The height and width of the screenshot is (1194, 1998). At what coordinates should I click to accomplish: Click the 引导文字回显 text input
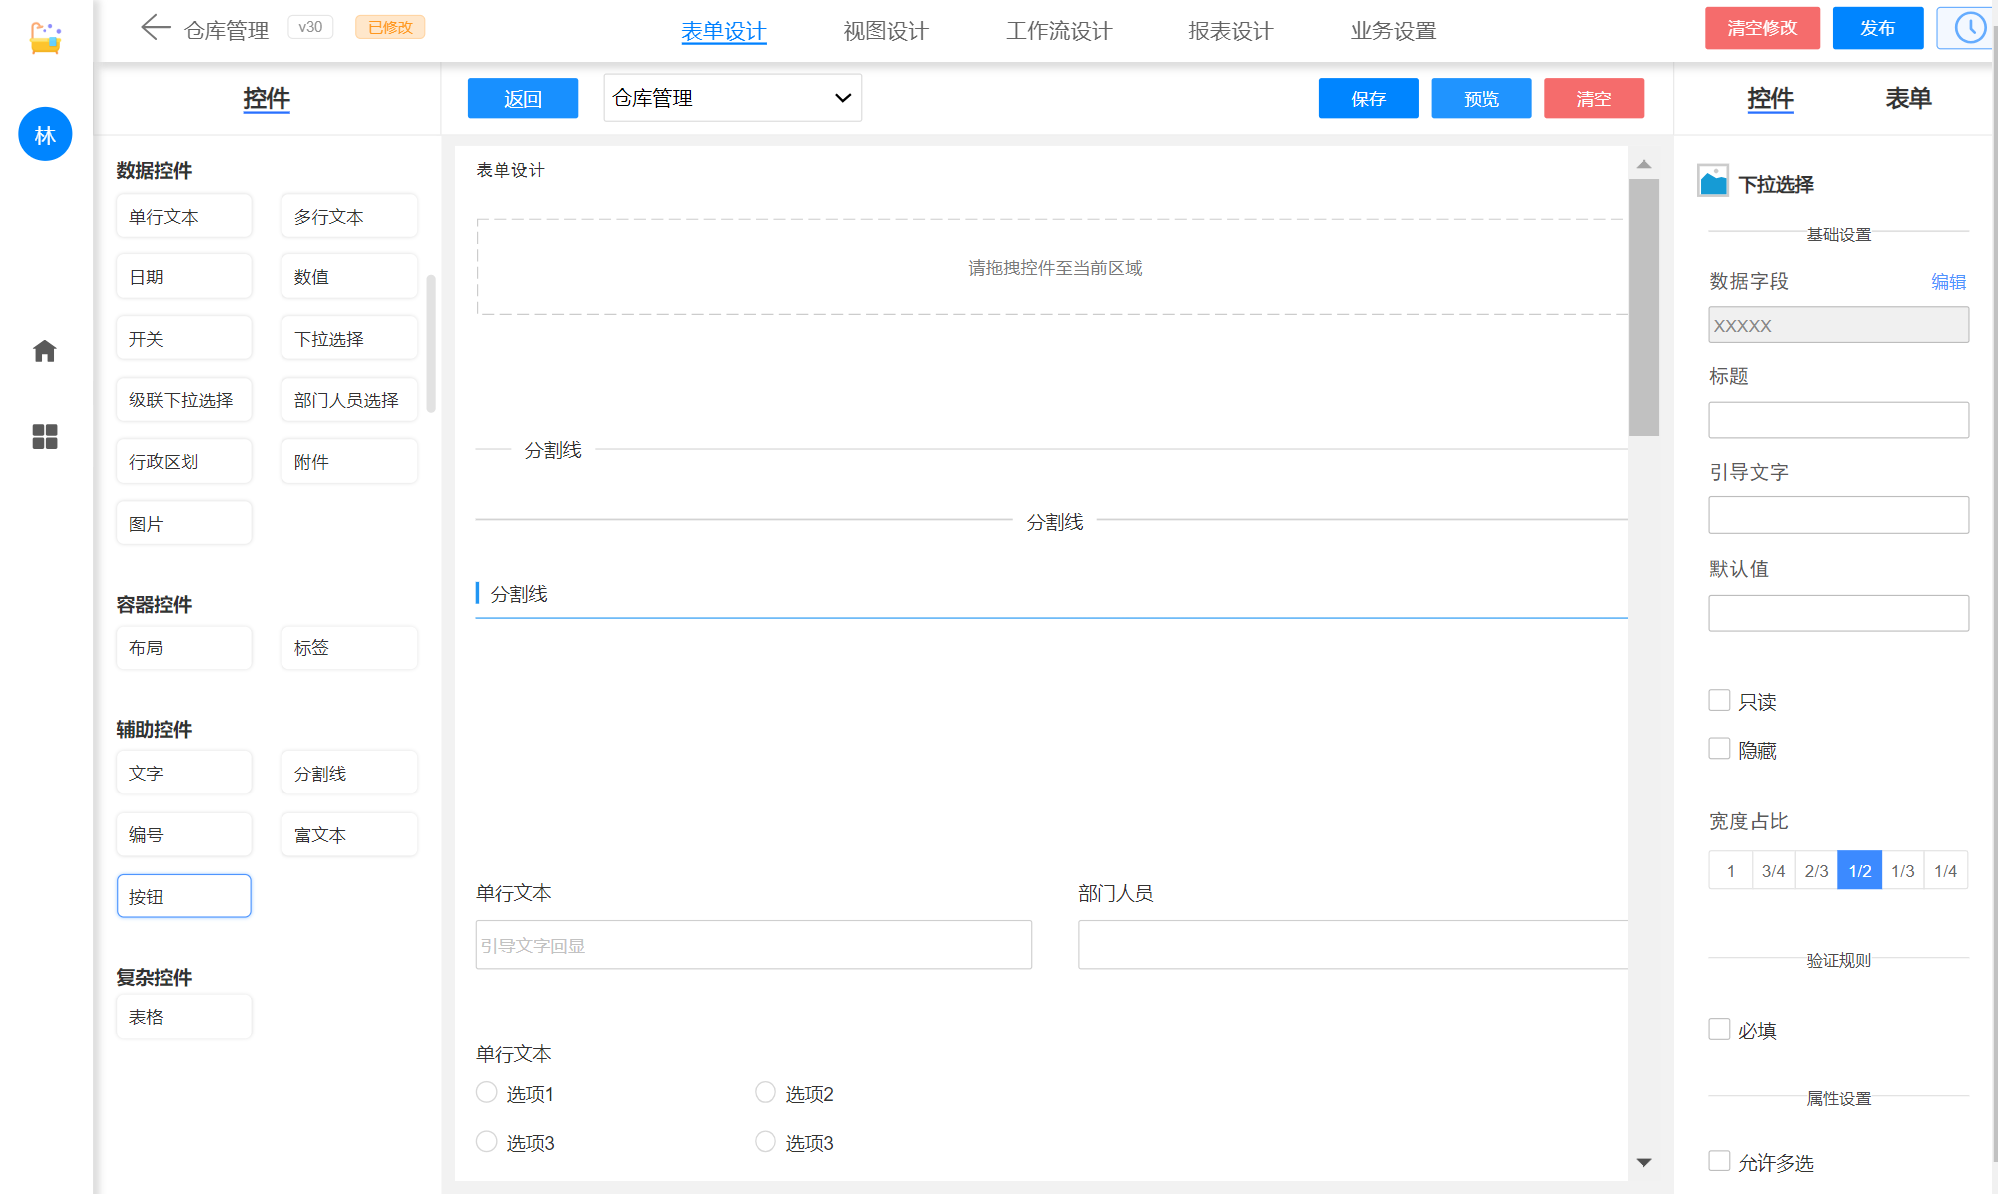coord(753,945)
